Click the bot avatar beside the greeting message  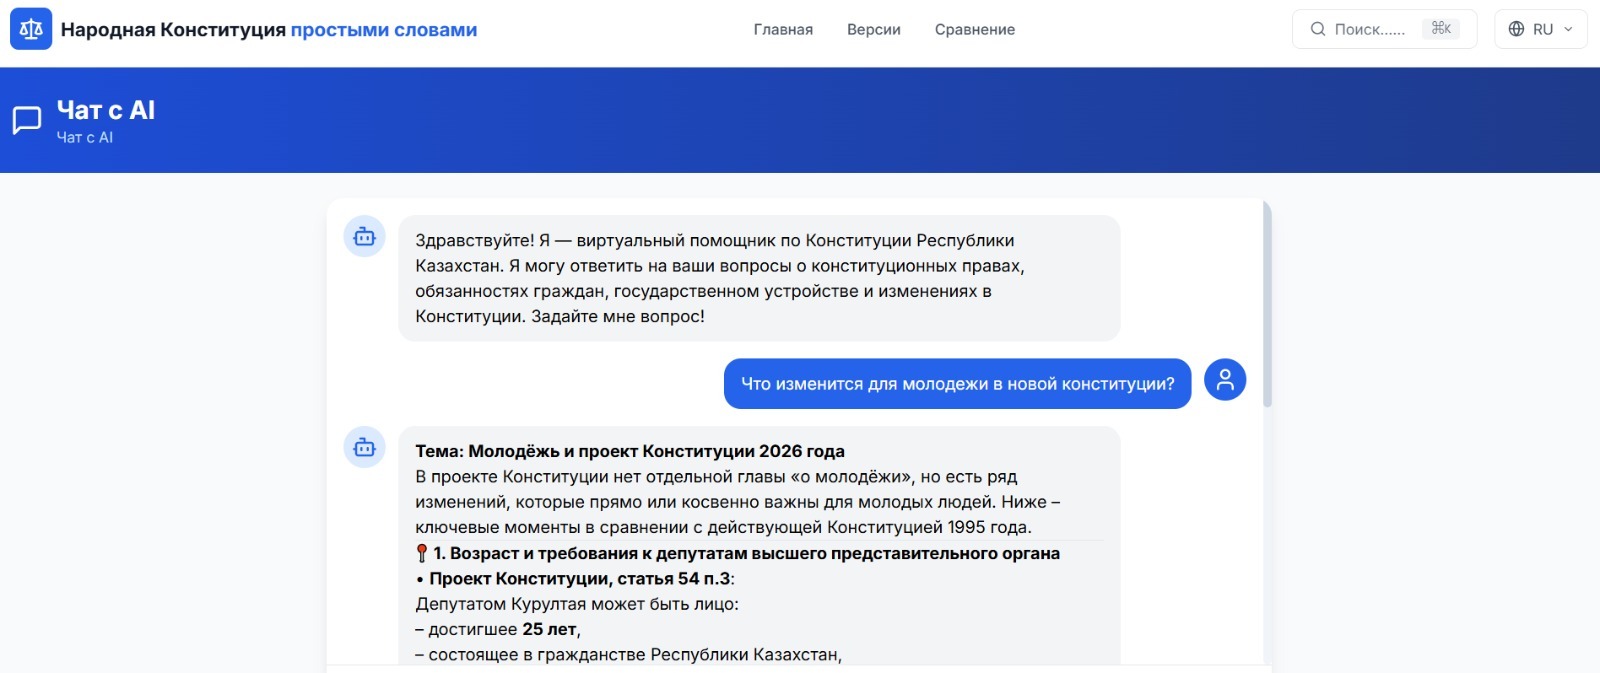[x=364, y=237]
